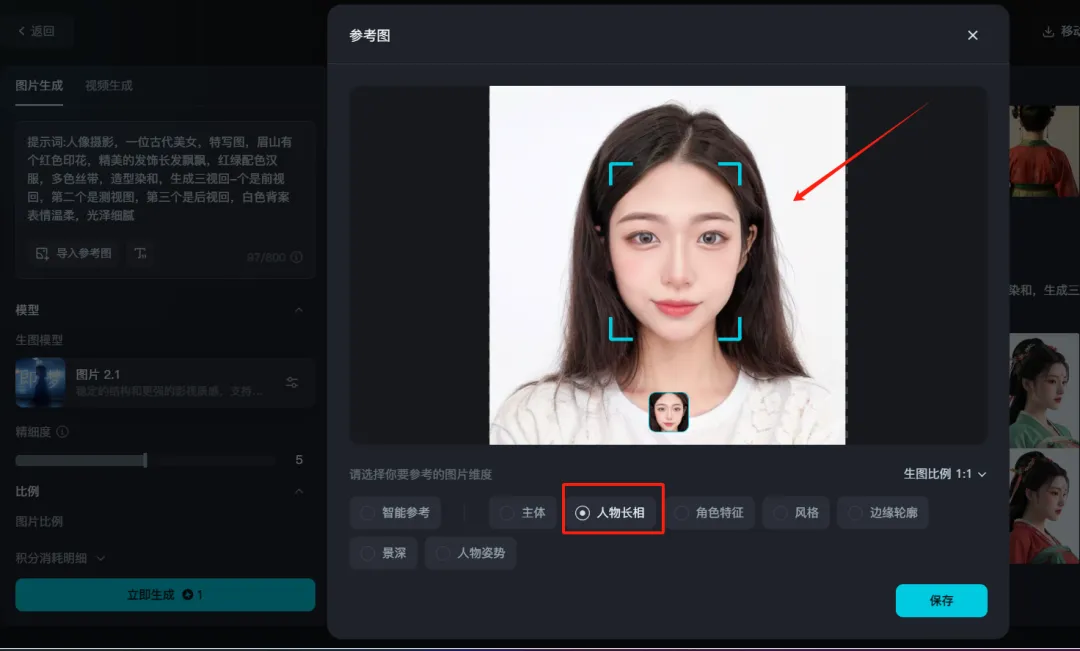This screenshot has width=1080, height=651.
Task: Switch to the 图片生成 tab
Action: (39, 86)
